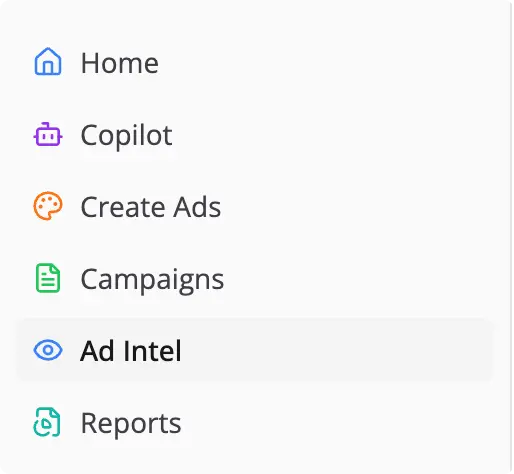Open the teal chart-file Reports icon
This screenshot has width=514, height=474.
point(47,422)
